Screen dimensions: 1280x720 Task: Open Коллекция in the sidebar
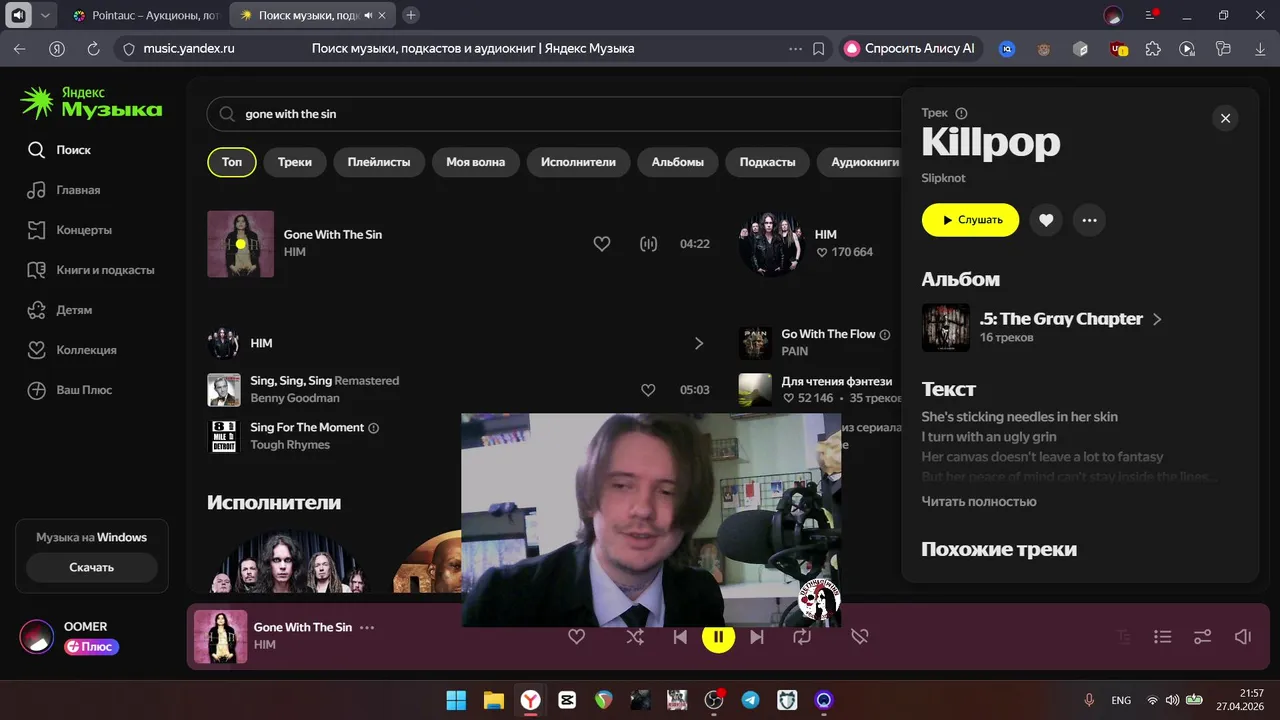pos(72,350)
